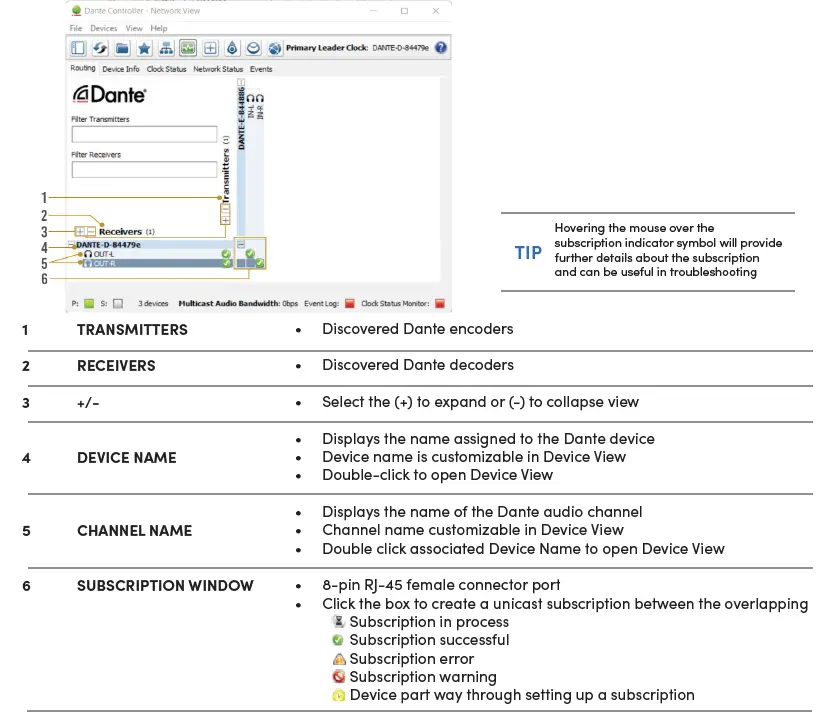826x716 pixels.
Task: Collapse the DANTE-E-844886 transmitter column
Action: pos(241,82)
